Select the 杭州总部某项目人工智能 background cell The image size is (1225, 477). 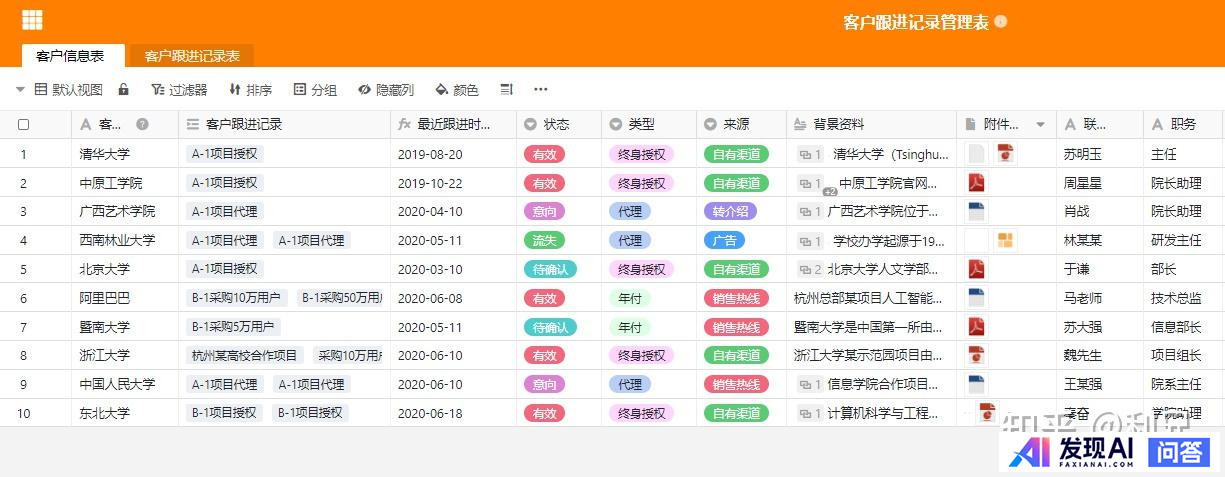871,298
